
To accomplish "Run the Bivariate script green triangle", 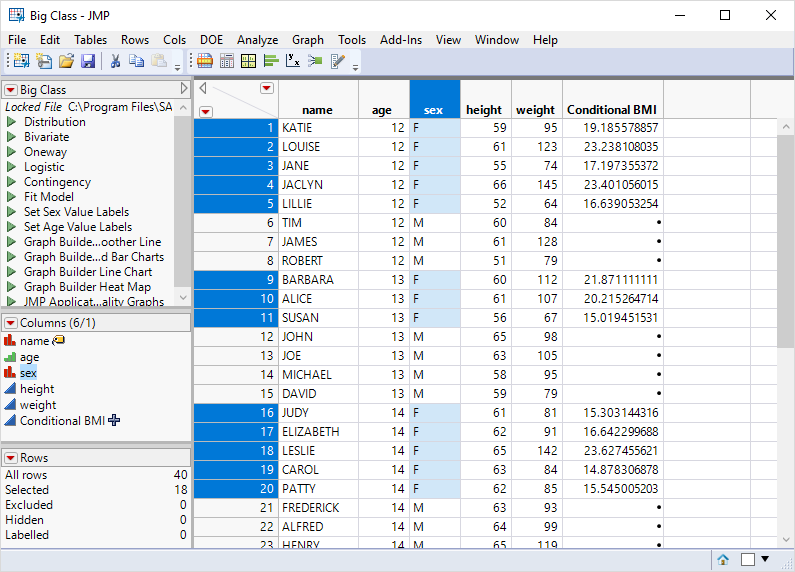I will click(x=11, y=137).
